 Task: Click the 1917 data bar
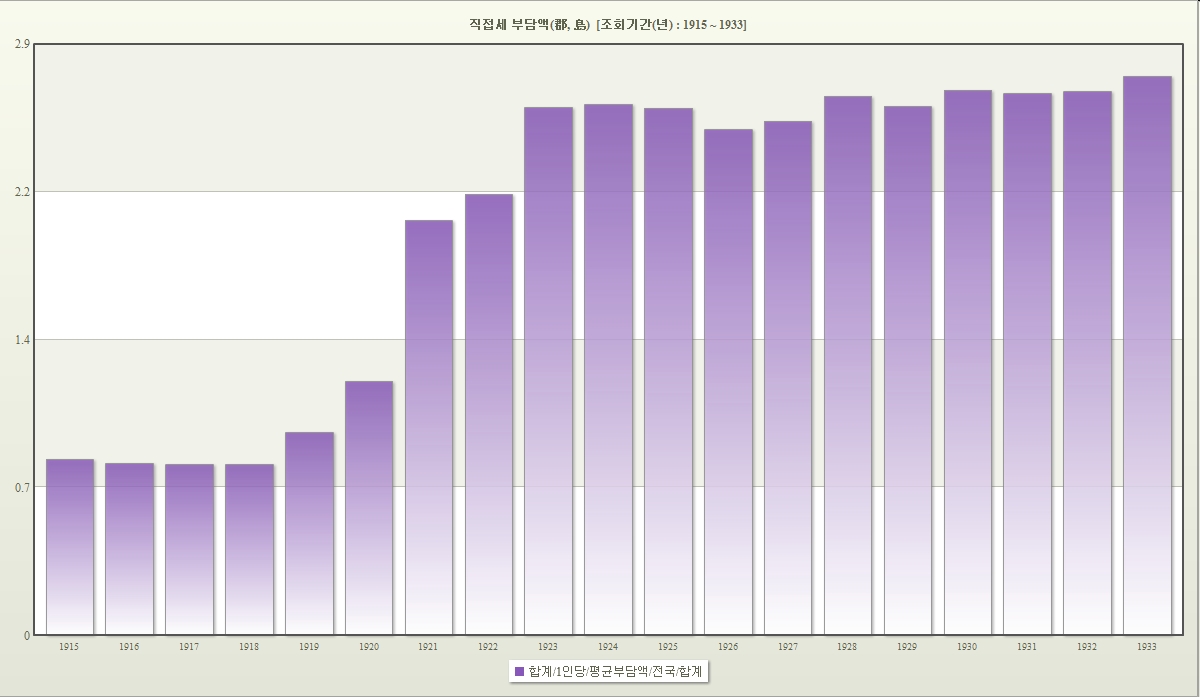[x=189, y=549]
